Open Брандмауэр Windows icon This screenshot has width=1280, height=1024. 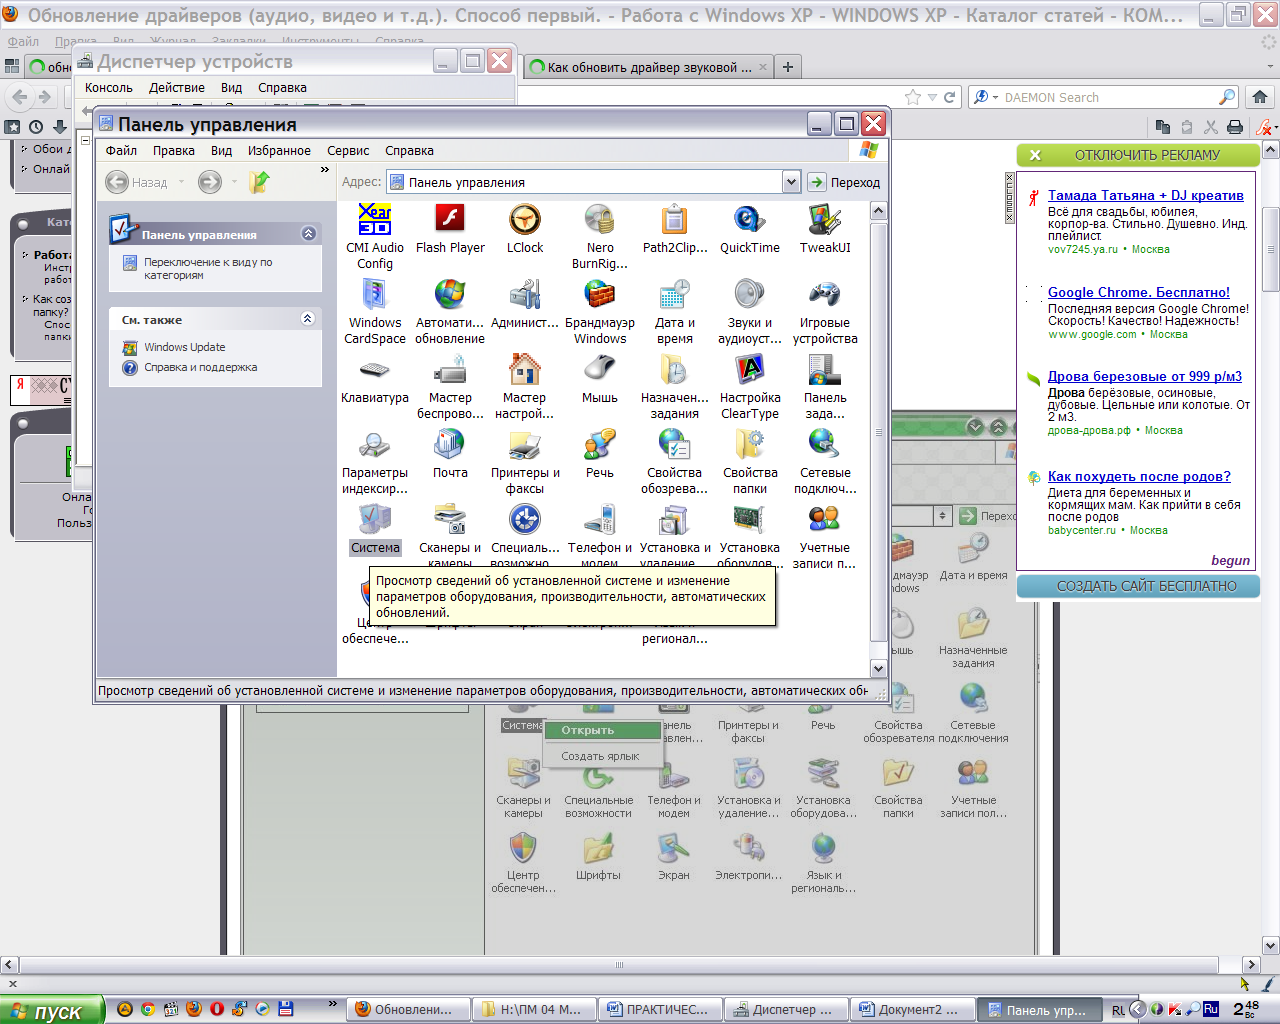pos(600,311)
